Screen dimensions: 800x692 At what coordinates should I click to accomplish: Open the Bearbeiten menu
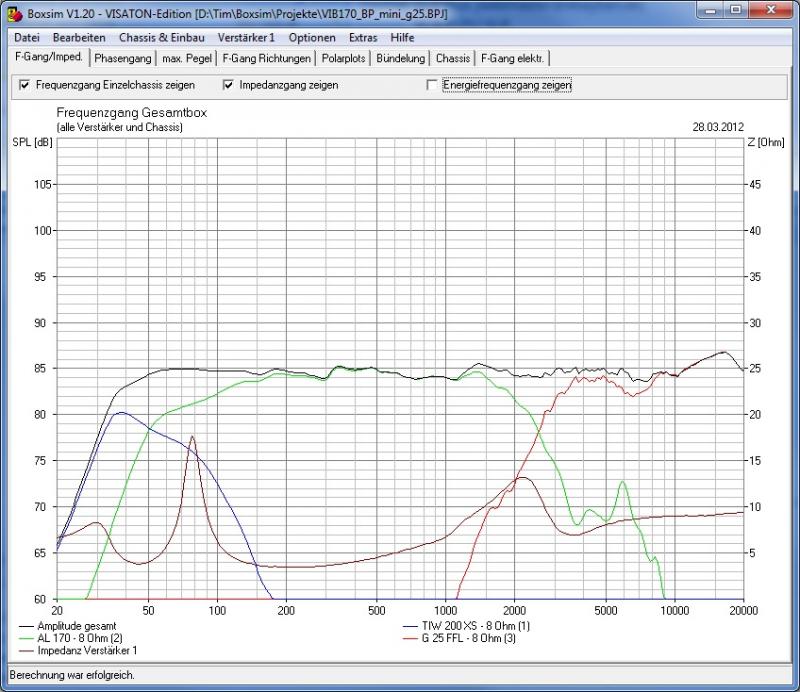[x=79, y=37]
